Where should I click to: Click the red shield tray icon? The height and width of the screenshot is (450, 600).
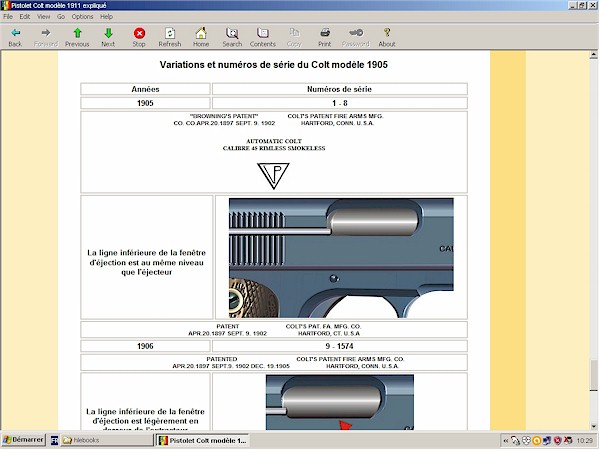[x=558, y=441]
